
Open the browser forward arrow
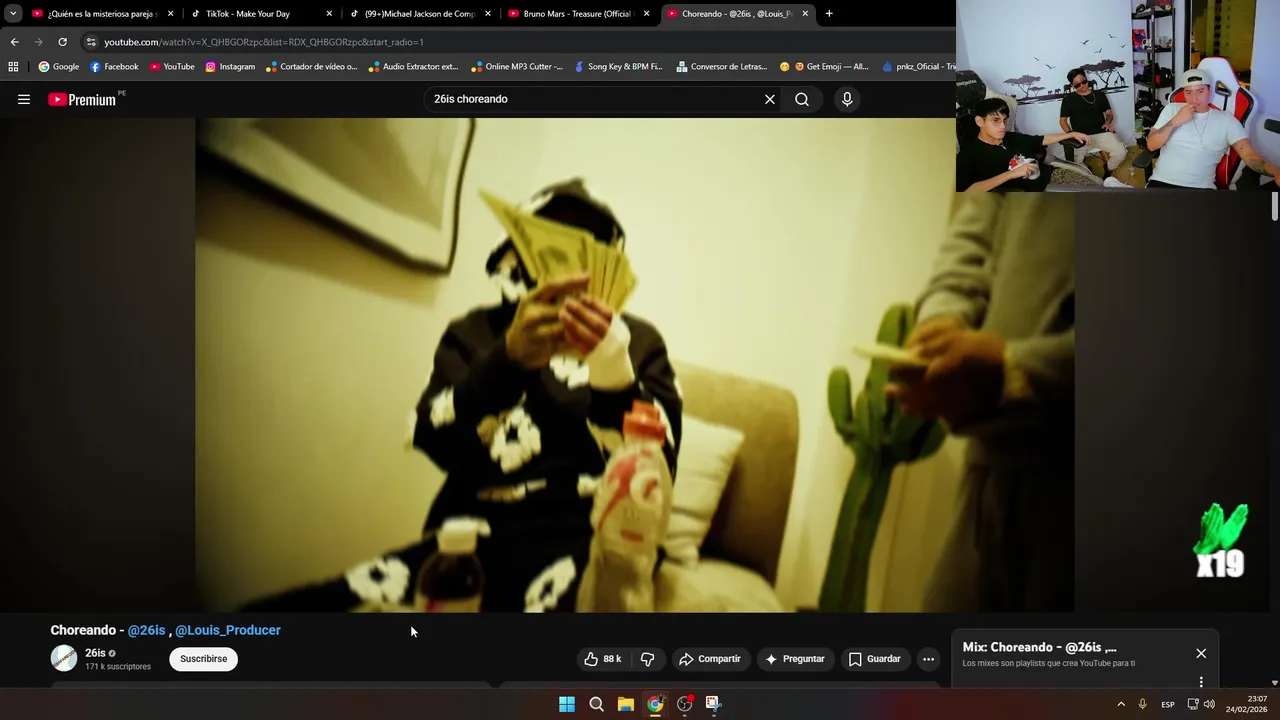tap(38, 42)
